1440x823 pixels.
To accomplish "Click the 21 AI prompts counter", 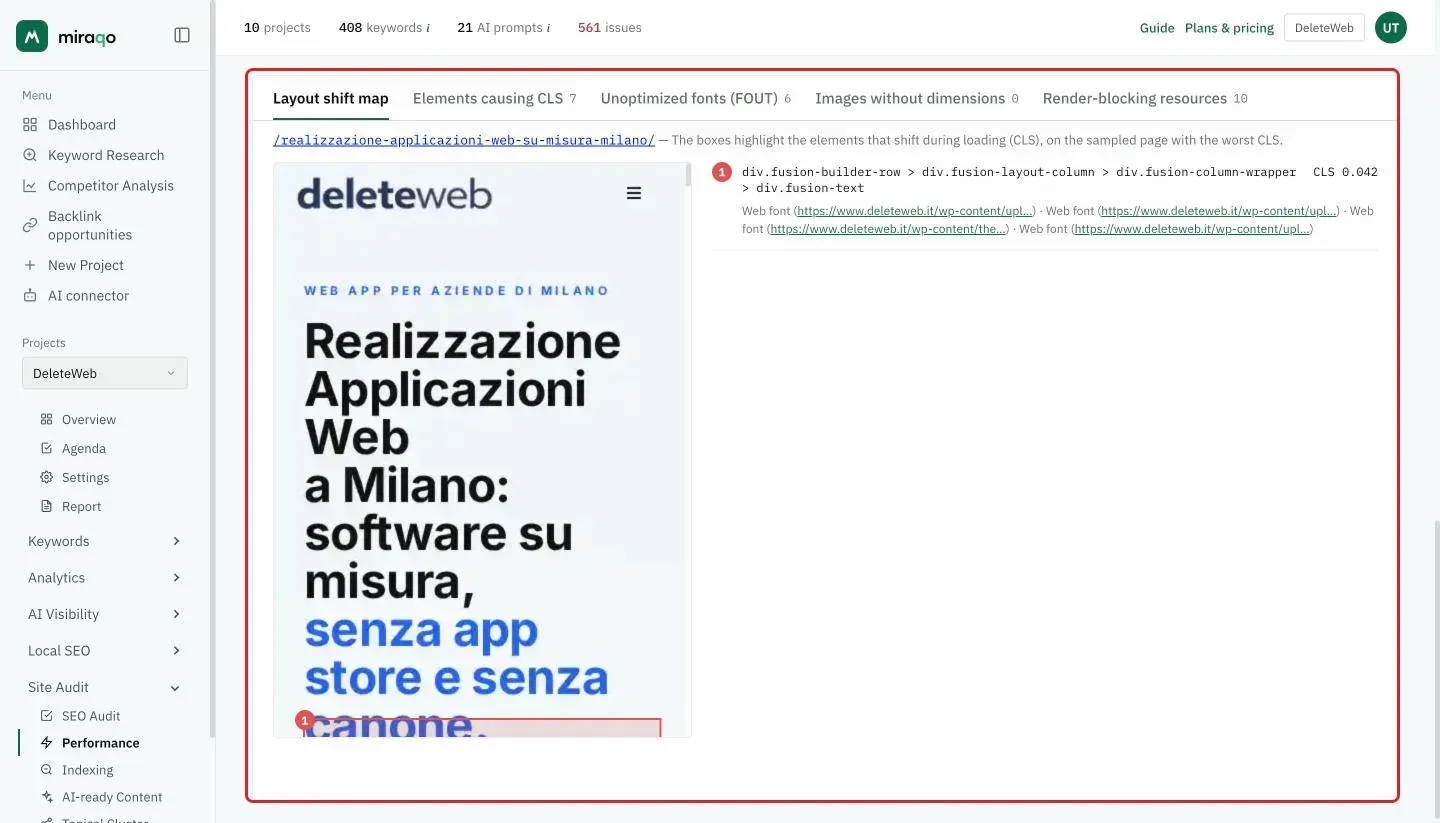I will click(x=504, y=28).
